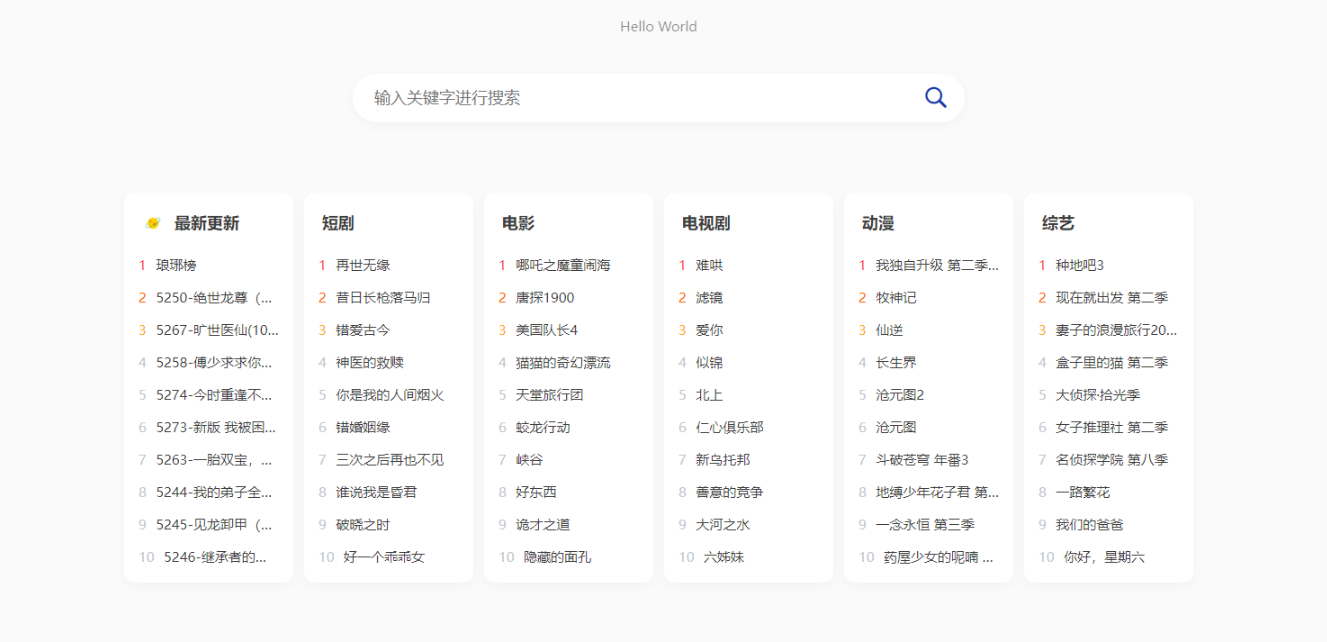
Task: Select 隐藏的面孔 movie
Action: (557, 557)
